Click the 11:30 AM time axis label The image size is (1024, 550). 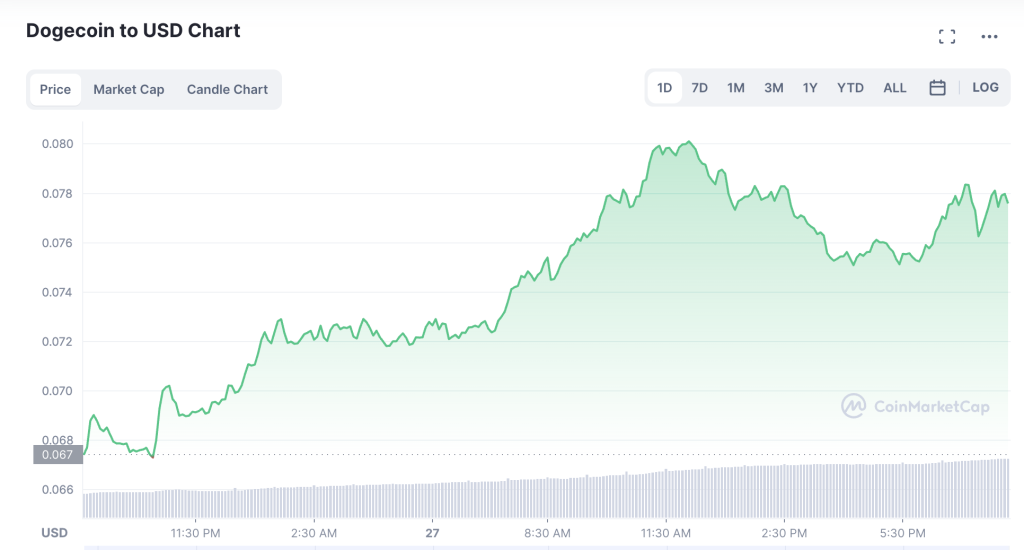tap(665, 533)
